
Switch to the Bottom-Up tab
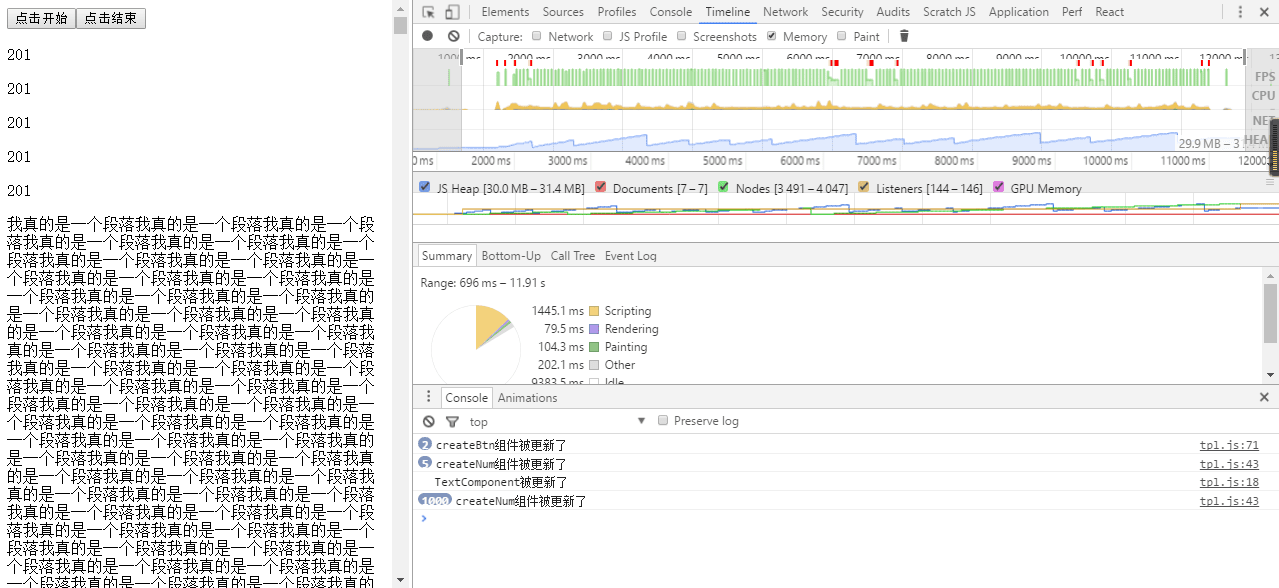pos(511,255)
